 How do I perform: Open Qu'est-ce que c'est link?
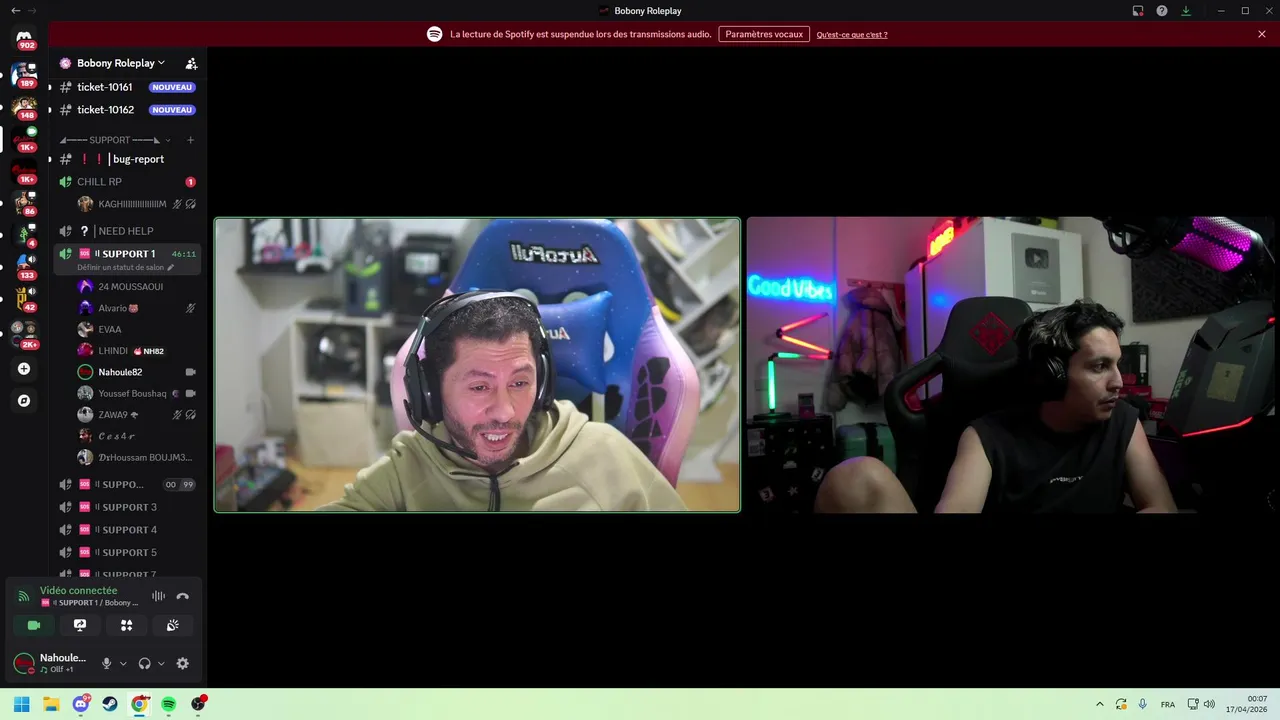click(x=852, y=34)
